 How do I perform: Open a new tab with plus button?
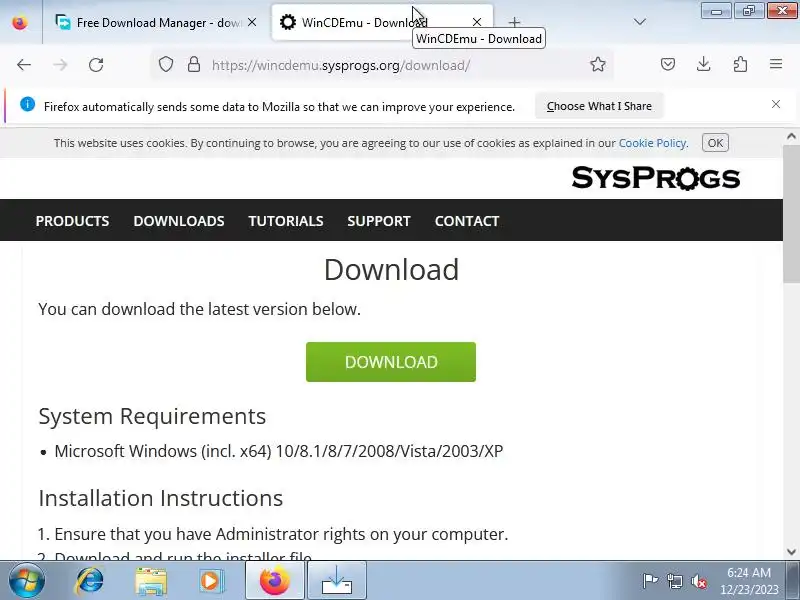click(514, 22)
